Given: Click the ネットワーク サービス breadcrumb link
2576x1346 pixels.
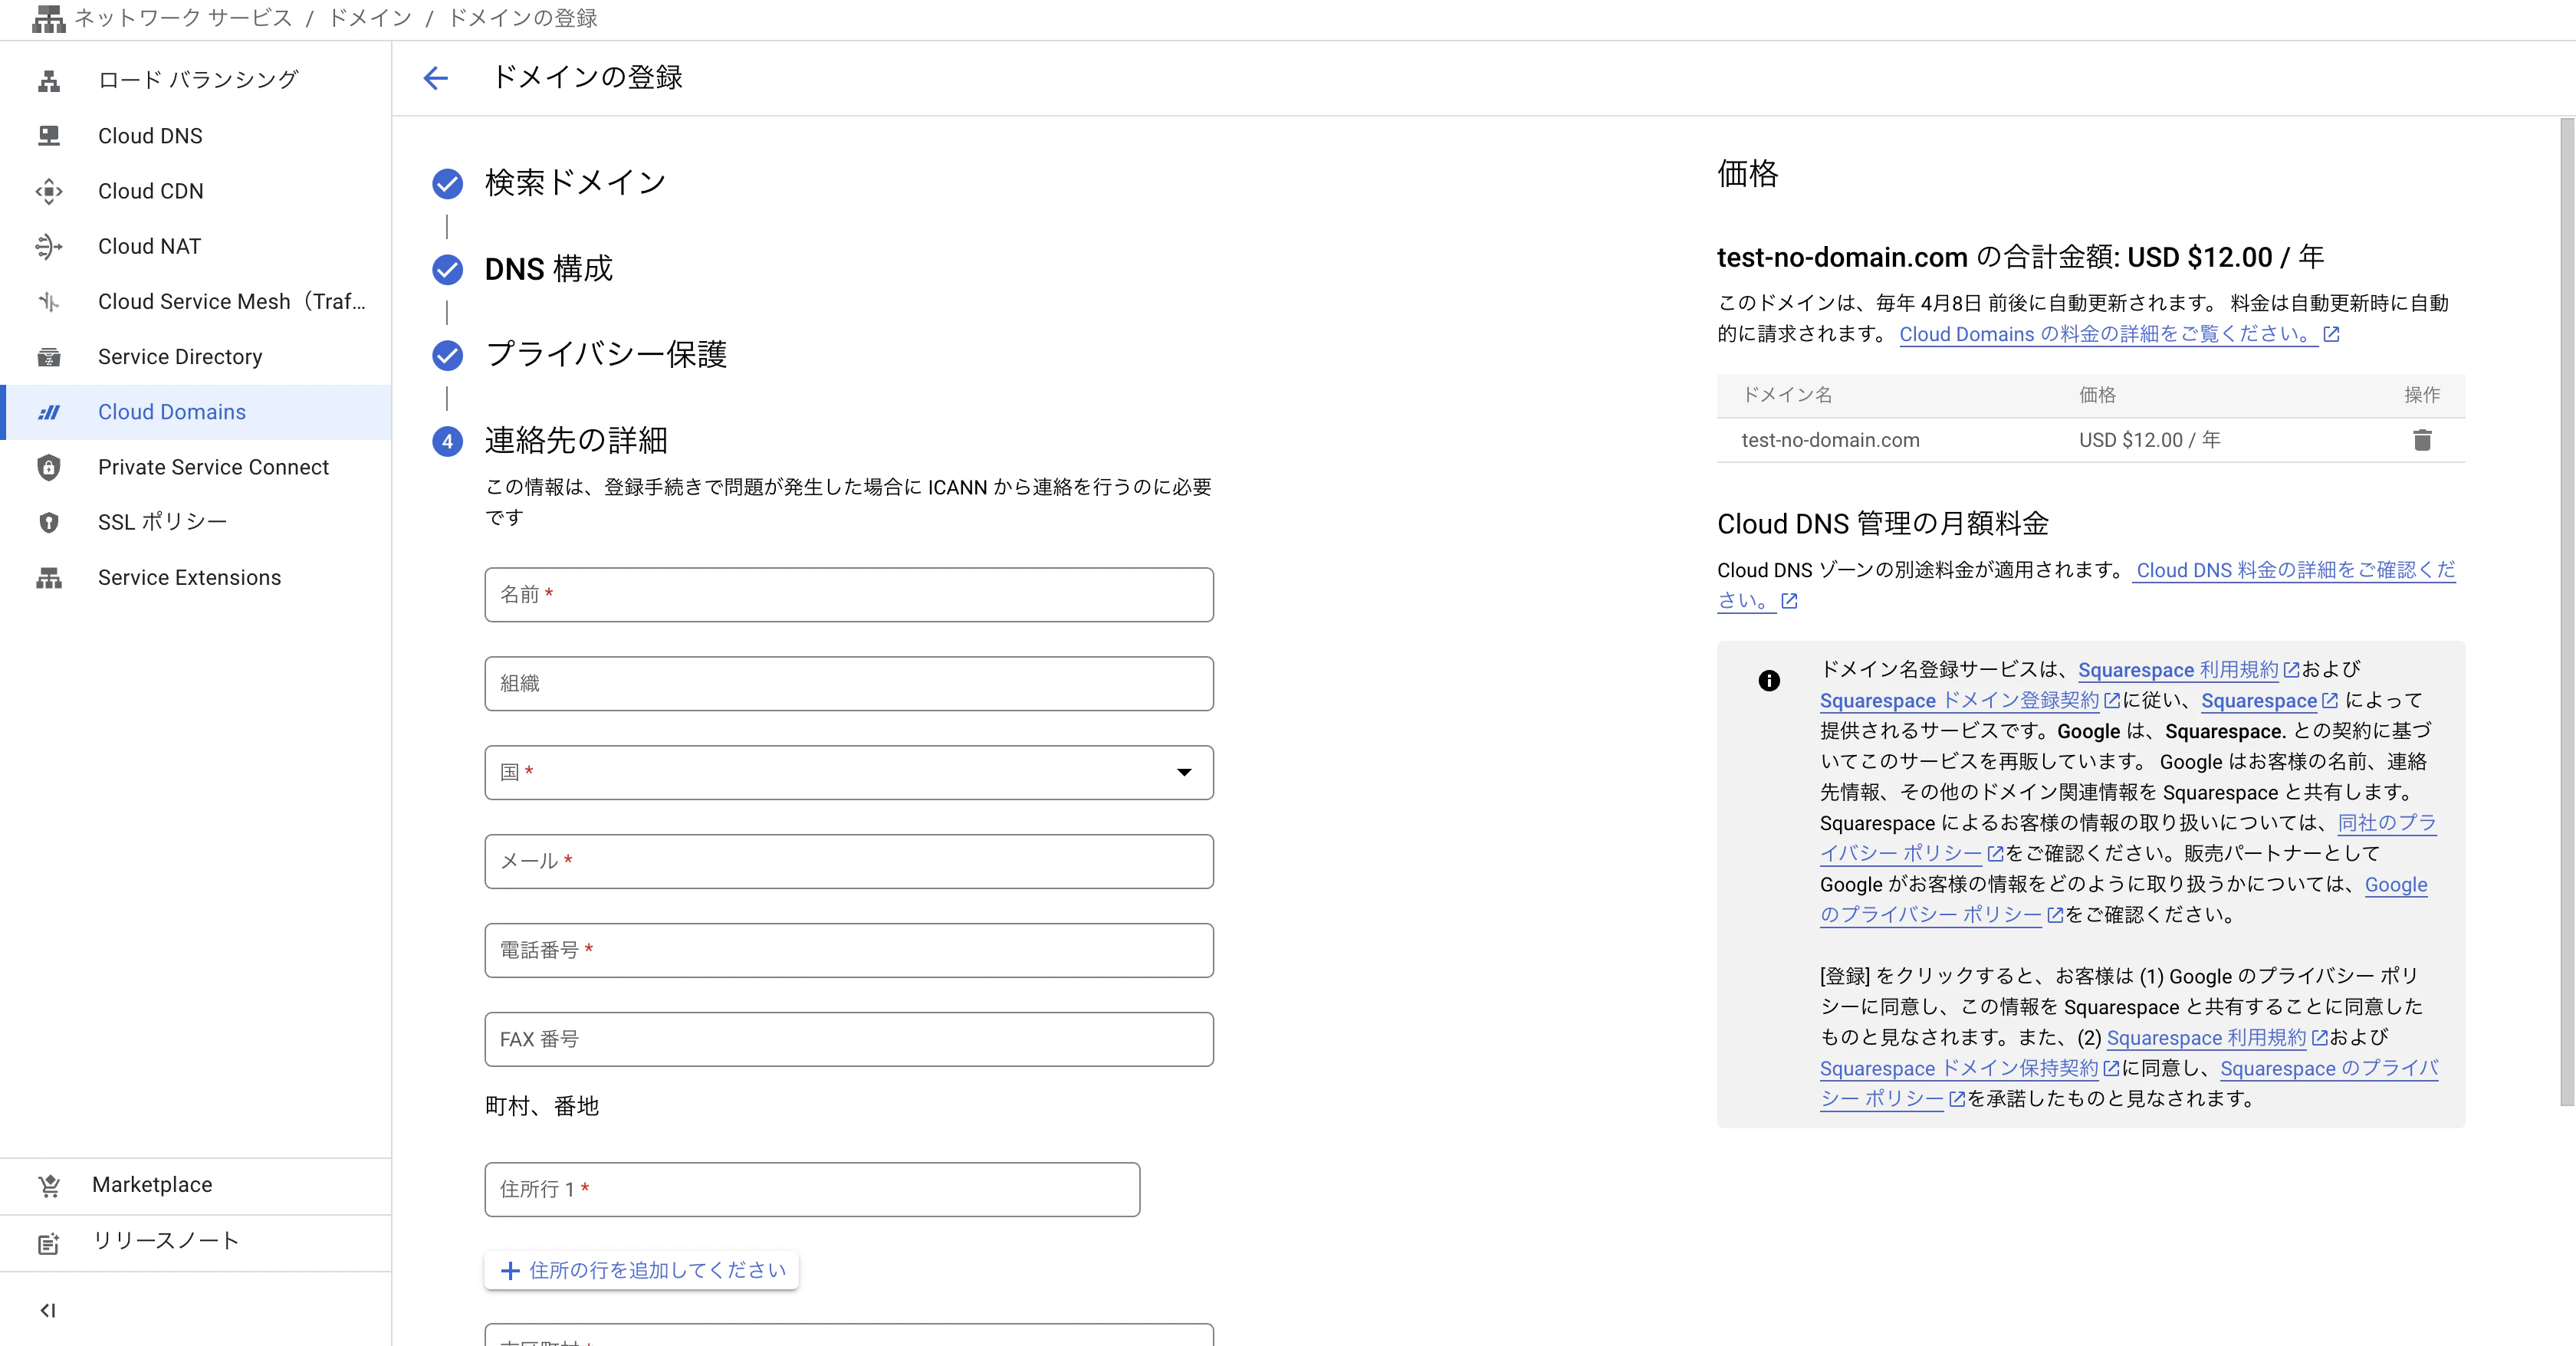Looking at the screenshot, I should [183, 19].
